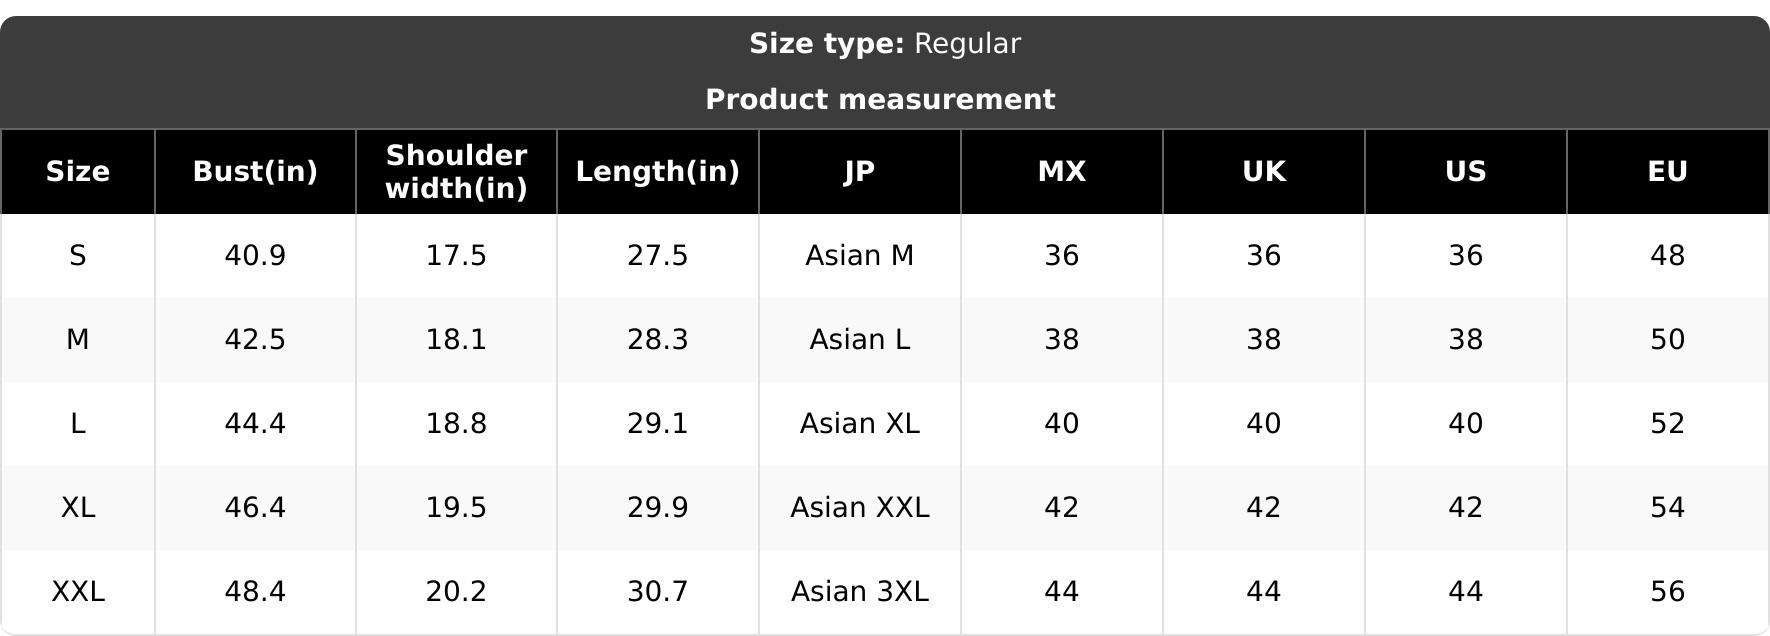This screenshot has height=636, width=1770.
Task: Select bust value 44.4
Action: pyautogui.click(x=255, y=424)
